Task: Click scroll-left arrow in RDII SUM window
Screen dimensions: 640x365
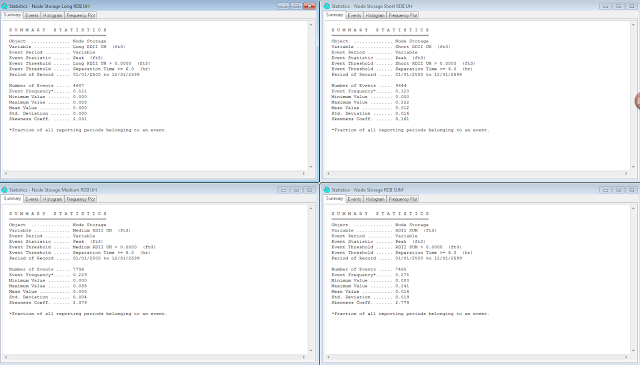Action: [x=328, y=357]
